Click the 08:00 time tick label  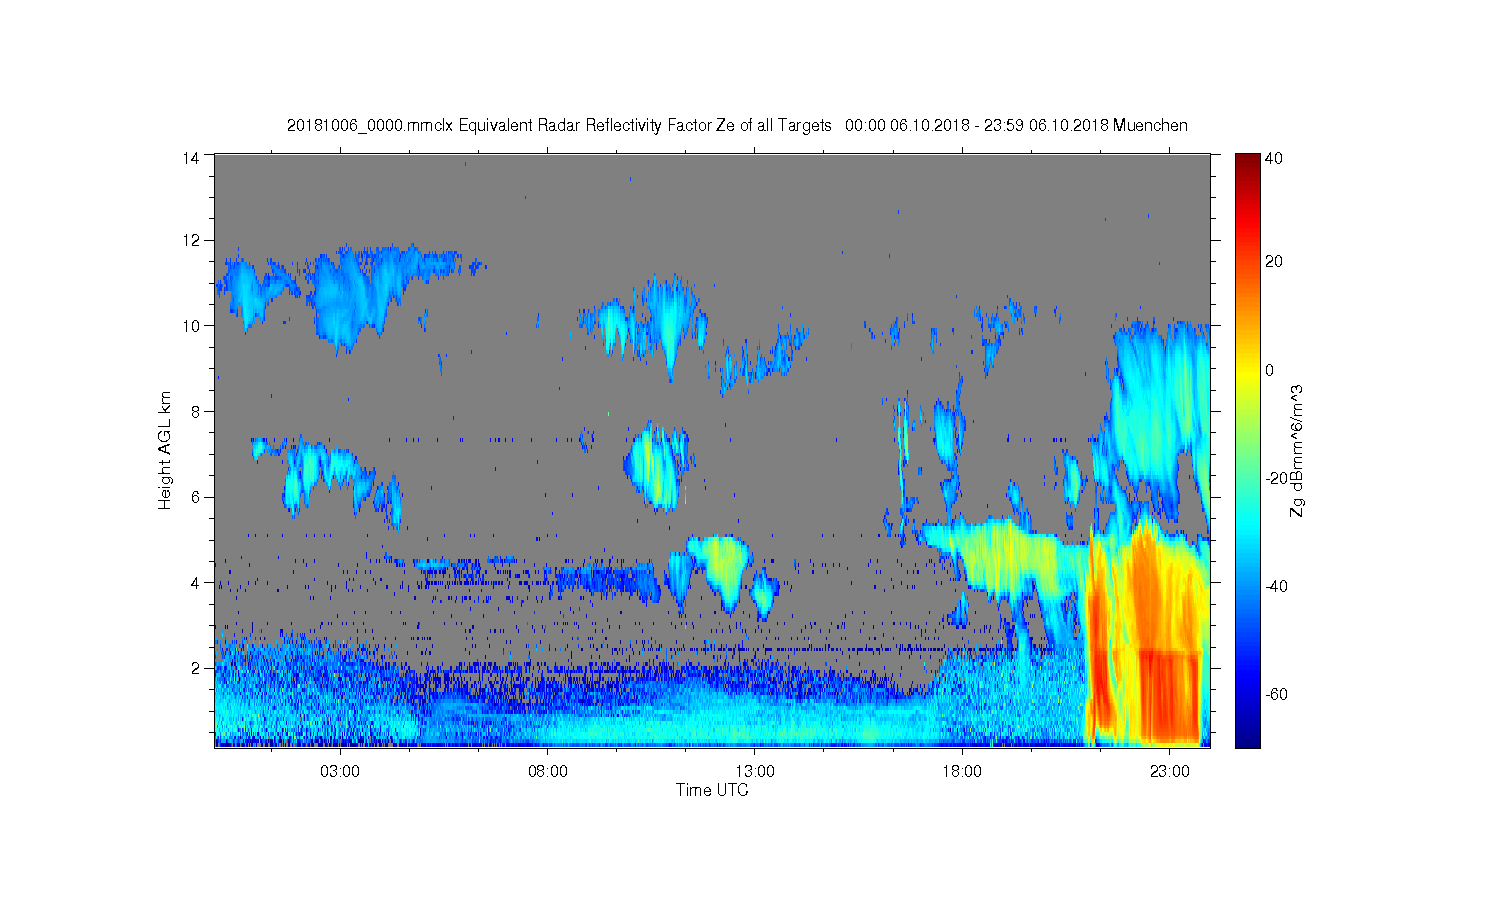[x=548, y=771]
